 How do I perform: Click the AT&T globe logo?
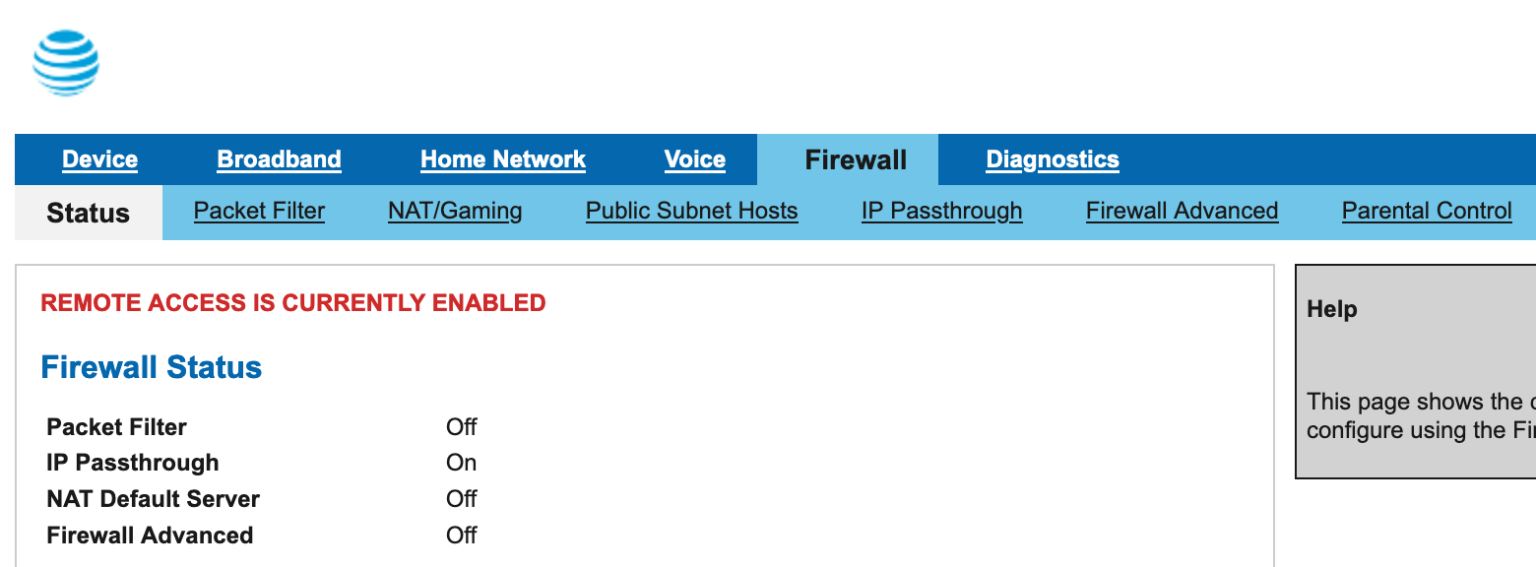click(x=66, y=62)
